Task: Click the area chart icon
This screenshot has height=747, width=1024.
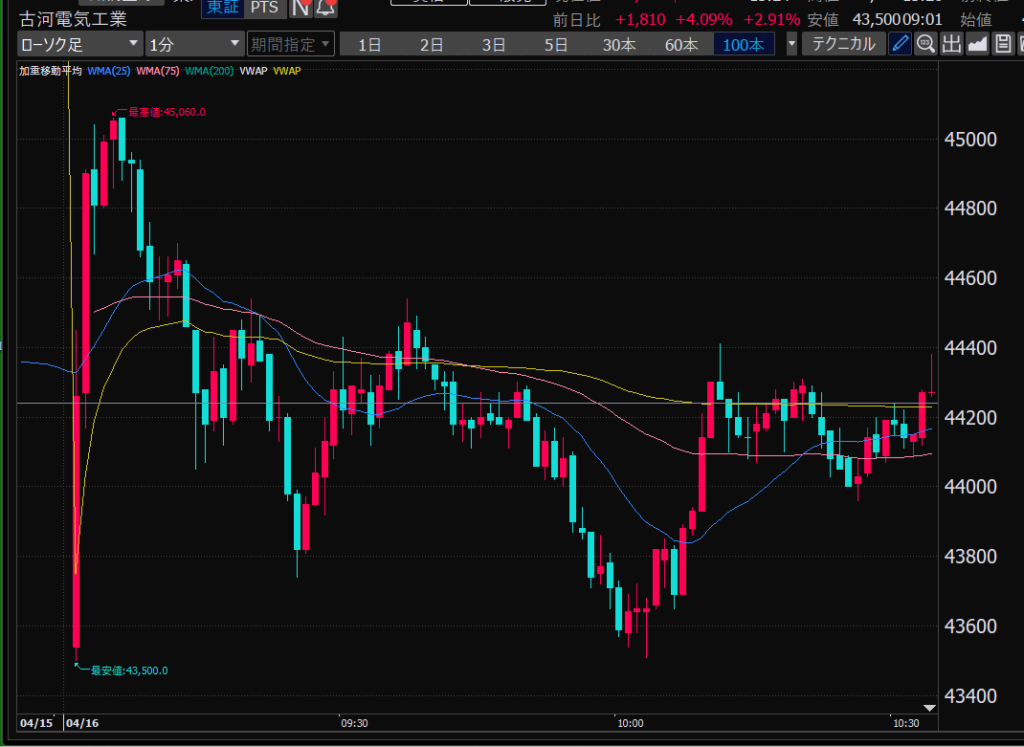Action: coord(976,44)
